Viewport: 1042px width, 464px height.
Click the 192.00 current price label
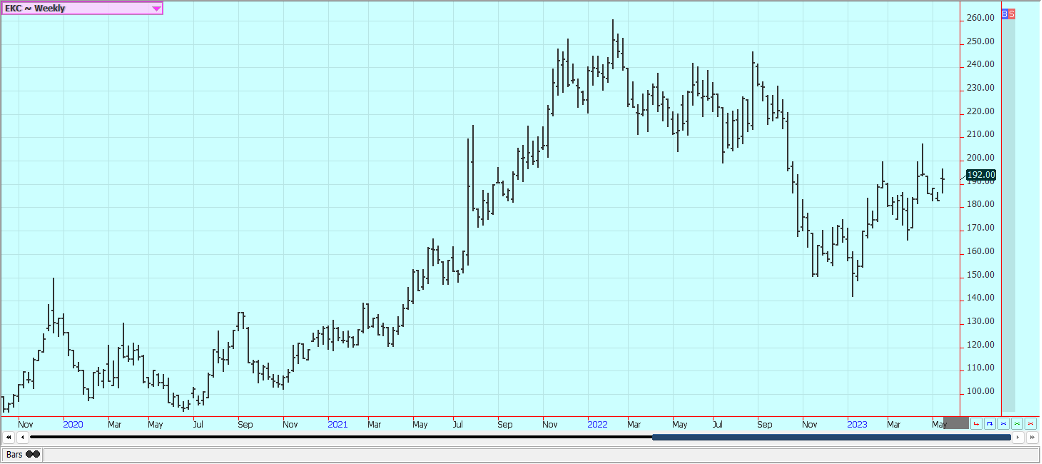[980, 174]
